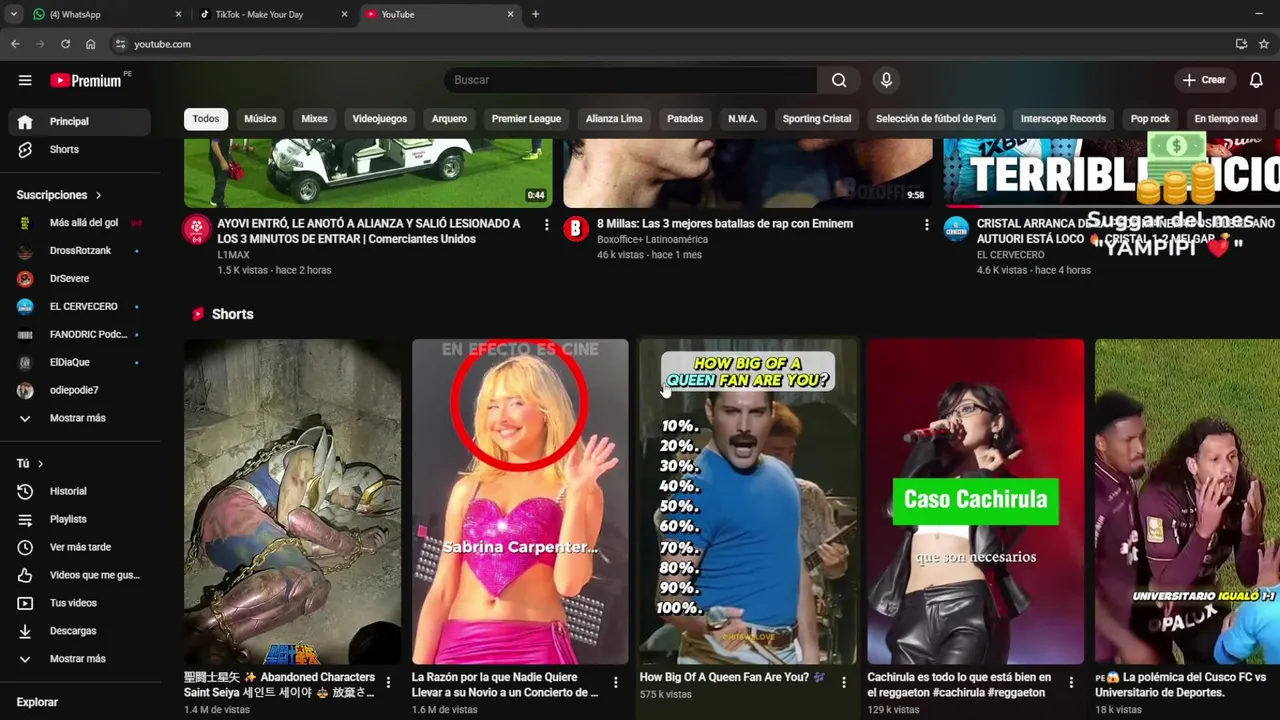Select the Videojuegos filter chip
This screenshot has width=1280, height=720.
(x=380, y=119)
